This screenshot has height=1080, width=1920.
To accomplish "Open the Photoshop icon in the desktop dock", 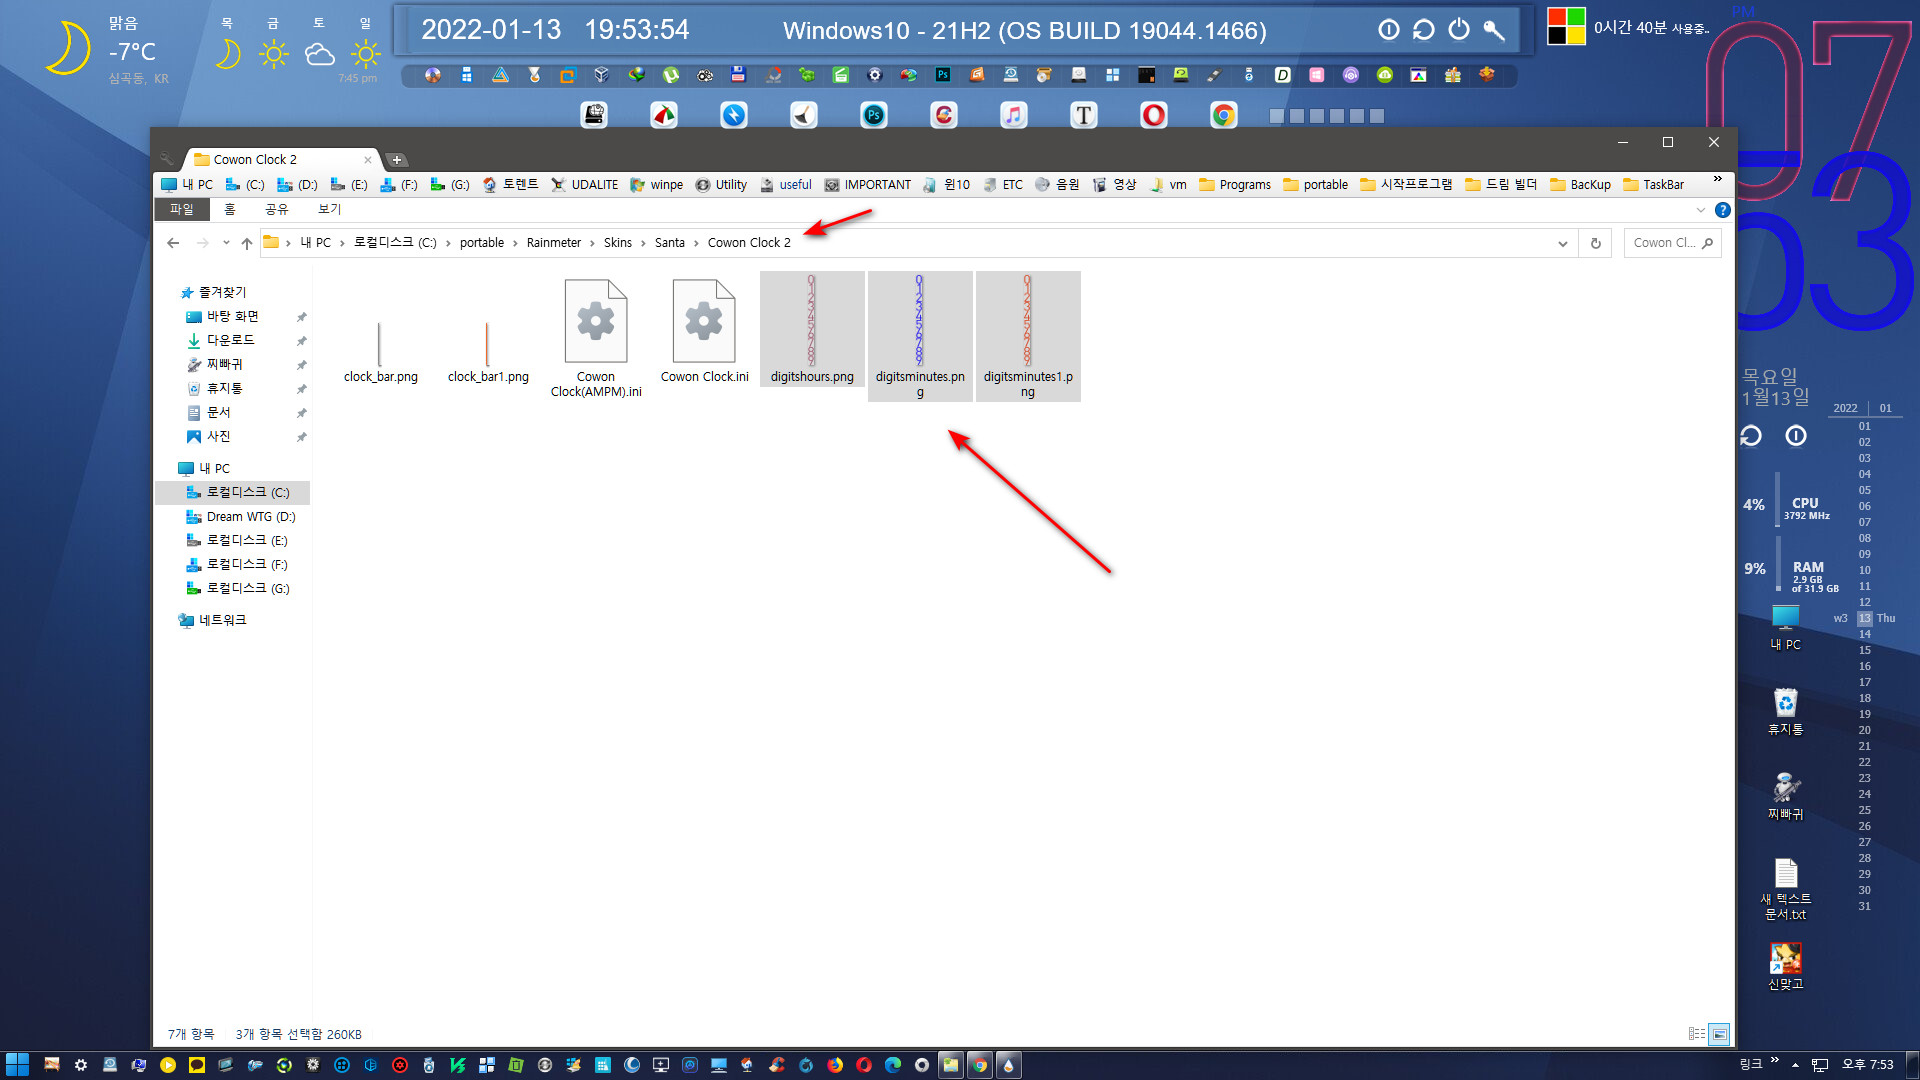I will 874,116.
